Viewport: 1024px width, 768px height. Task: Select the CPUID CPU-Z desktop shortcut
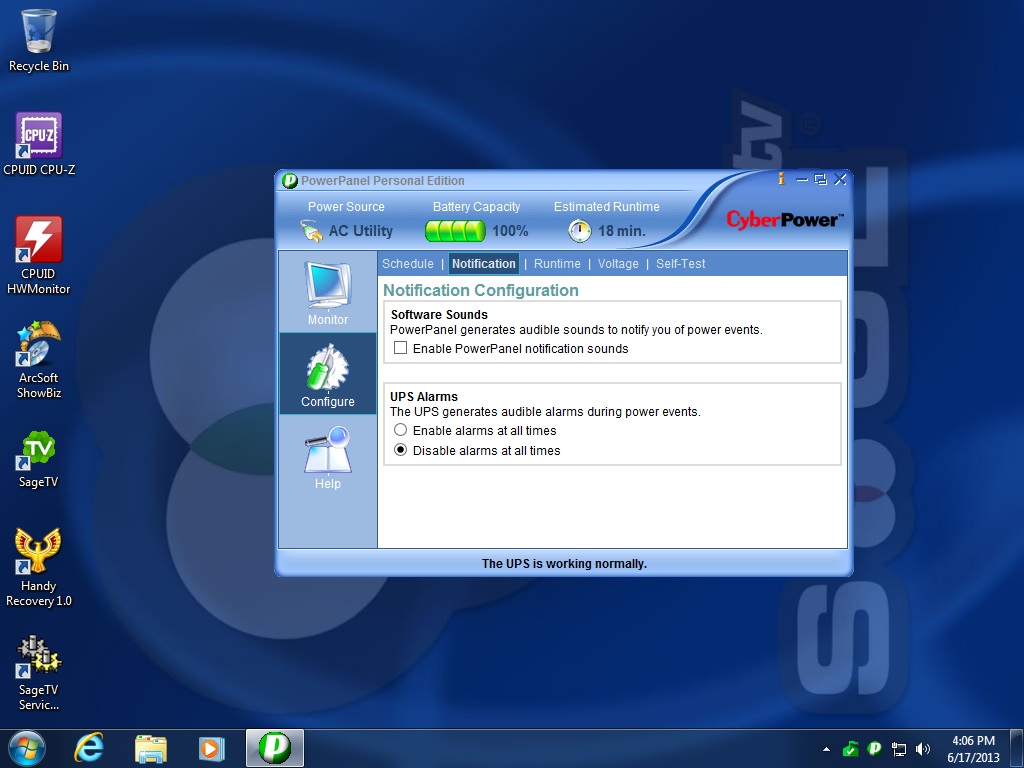click(39, 144)
